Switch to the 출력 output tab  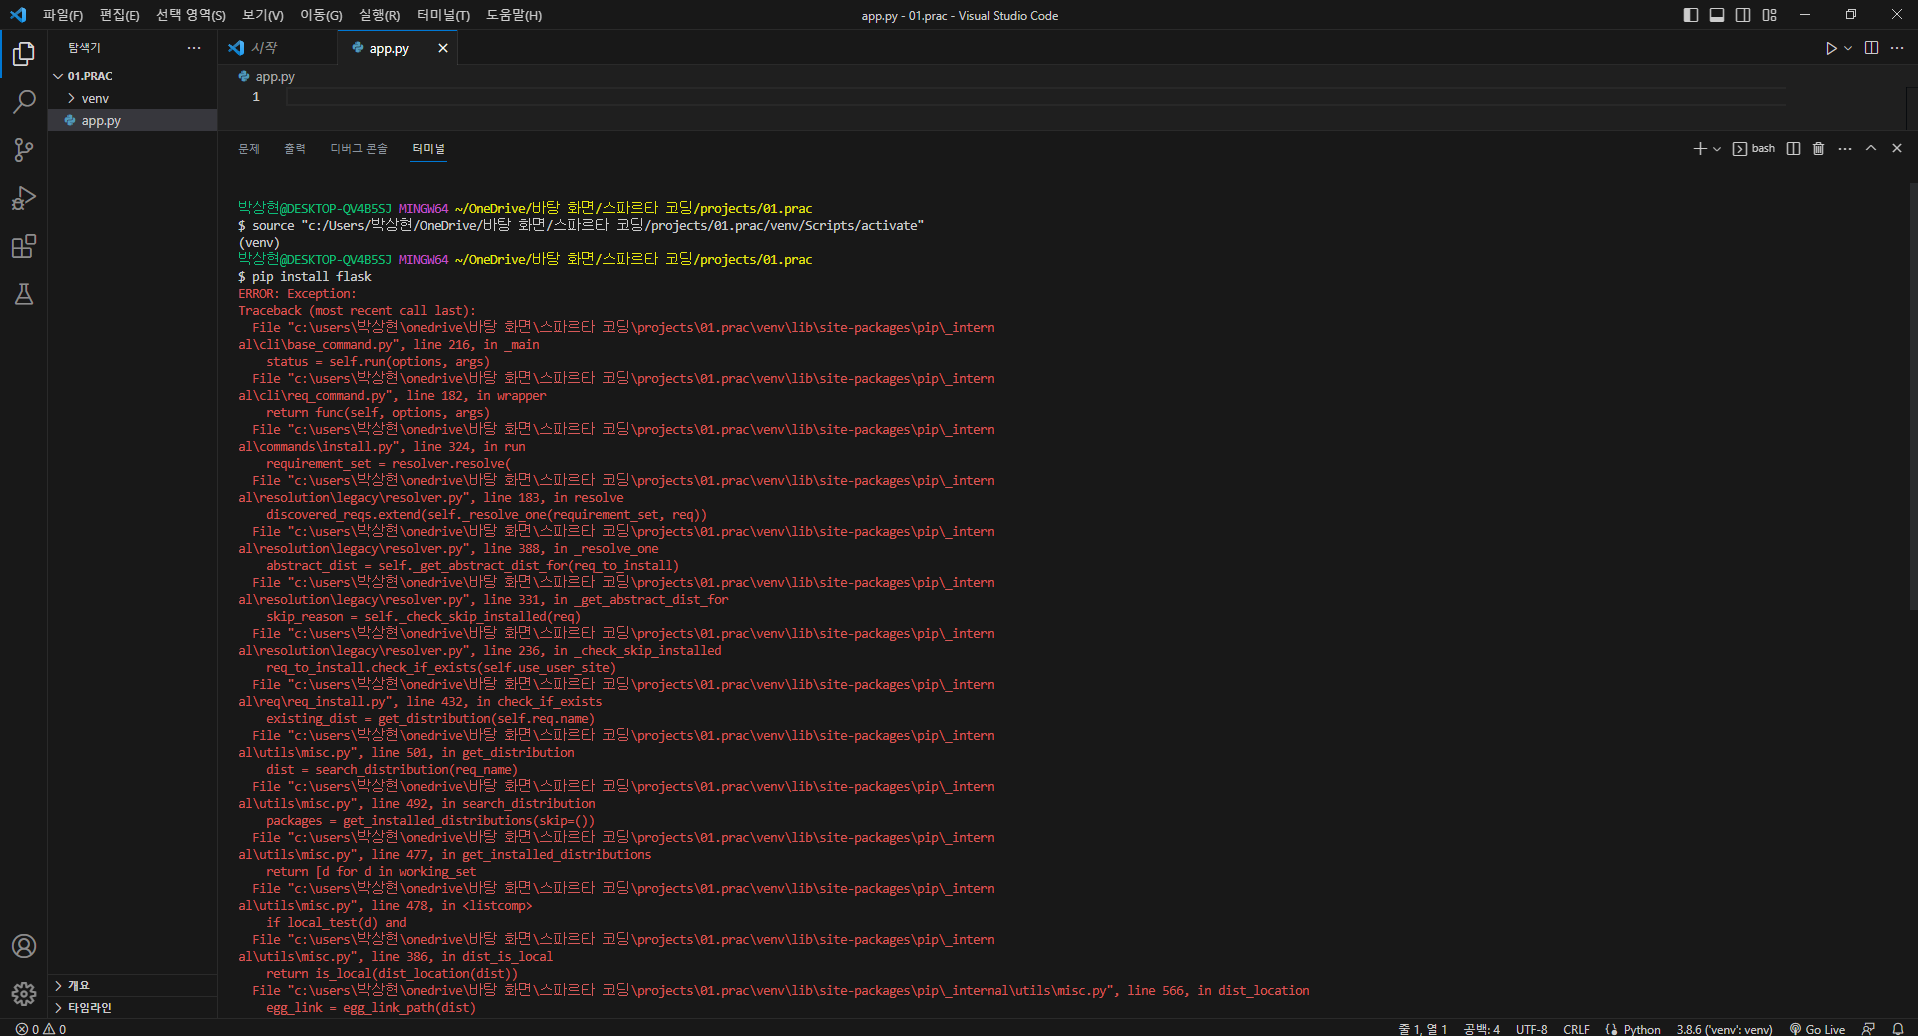(x=295, y=148)
